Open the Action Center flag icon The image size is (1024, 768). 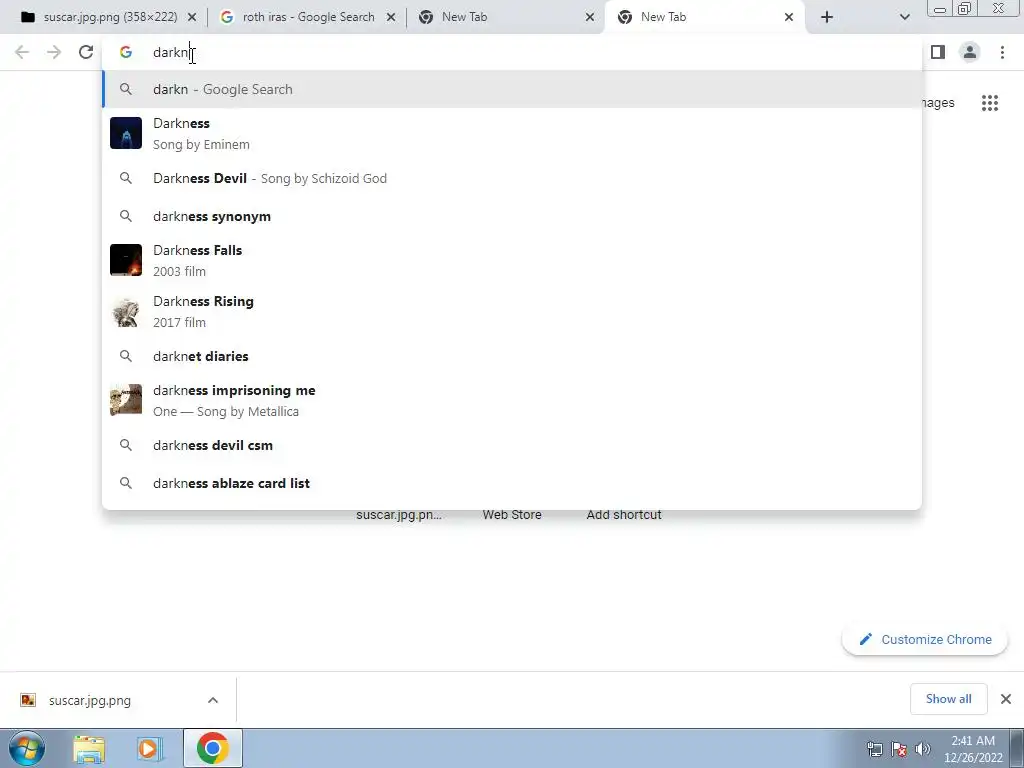tap(899, 749)
